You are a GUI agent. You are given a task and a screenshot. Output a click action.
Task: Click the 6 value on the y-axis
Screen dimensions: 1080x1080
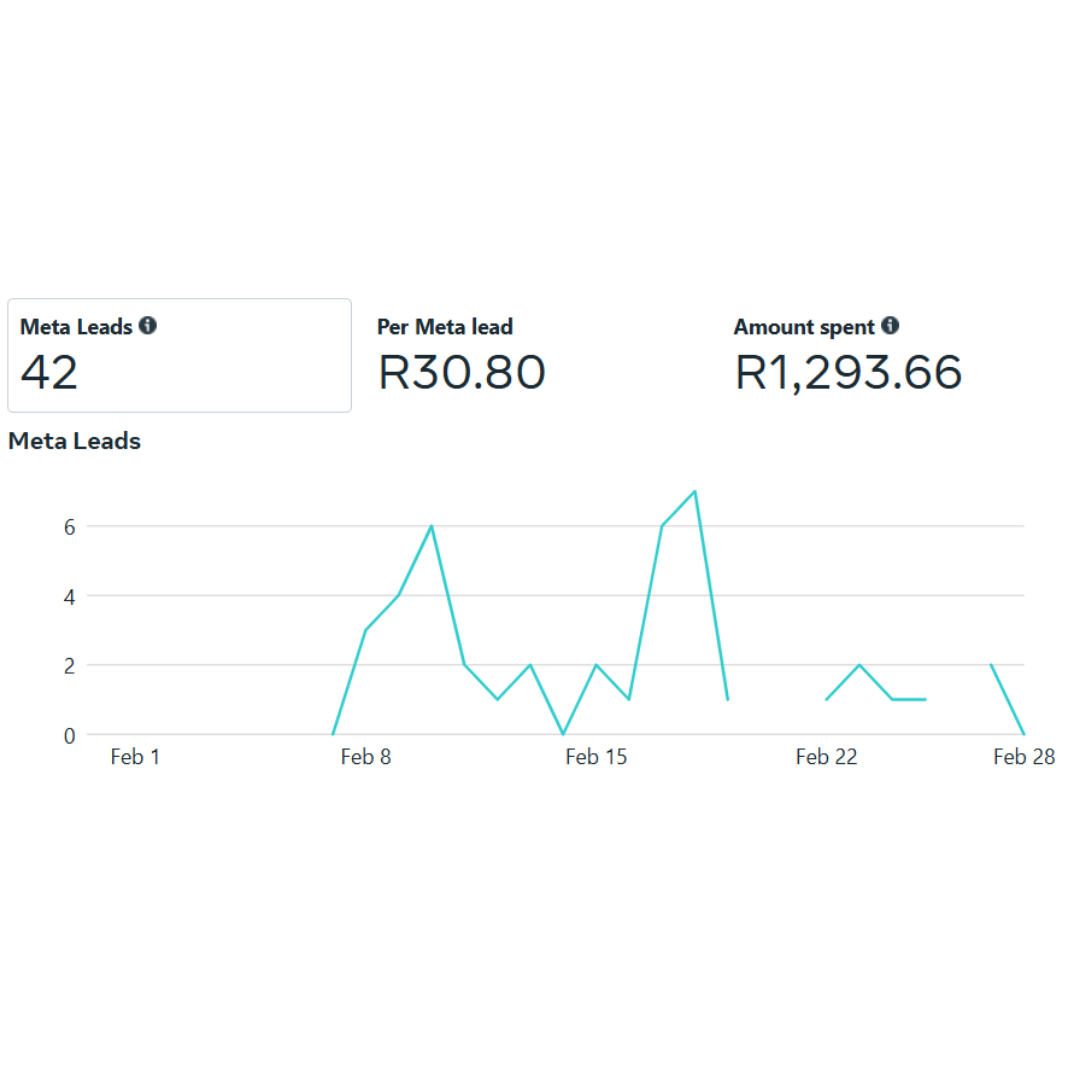[x=70, y=528]
